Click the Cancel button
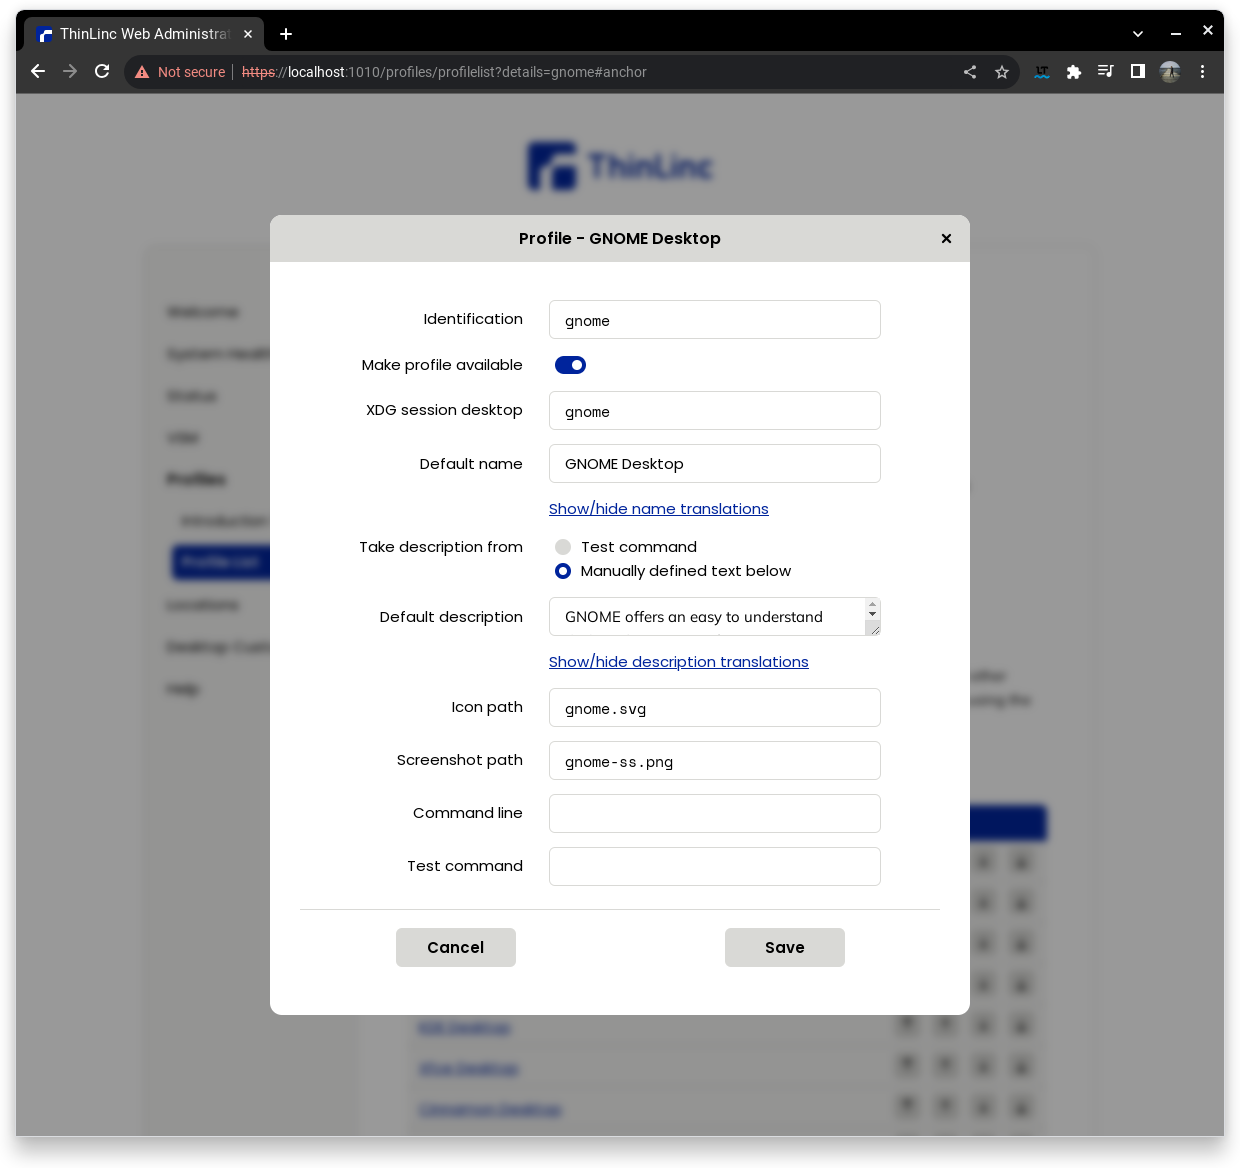The image size is (1240, 1168). coord(456,948)
